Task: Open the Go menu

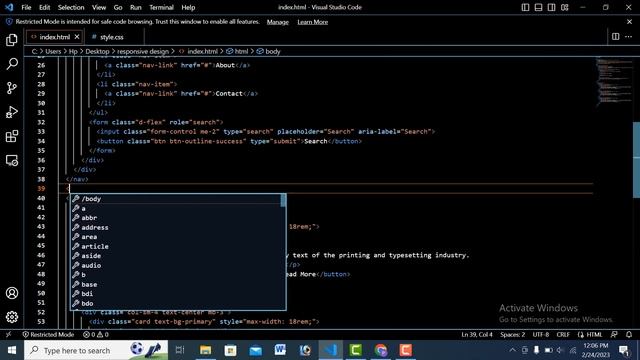Action: point(118,7)
